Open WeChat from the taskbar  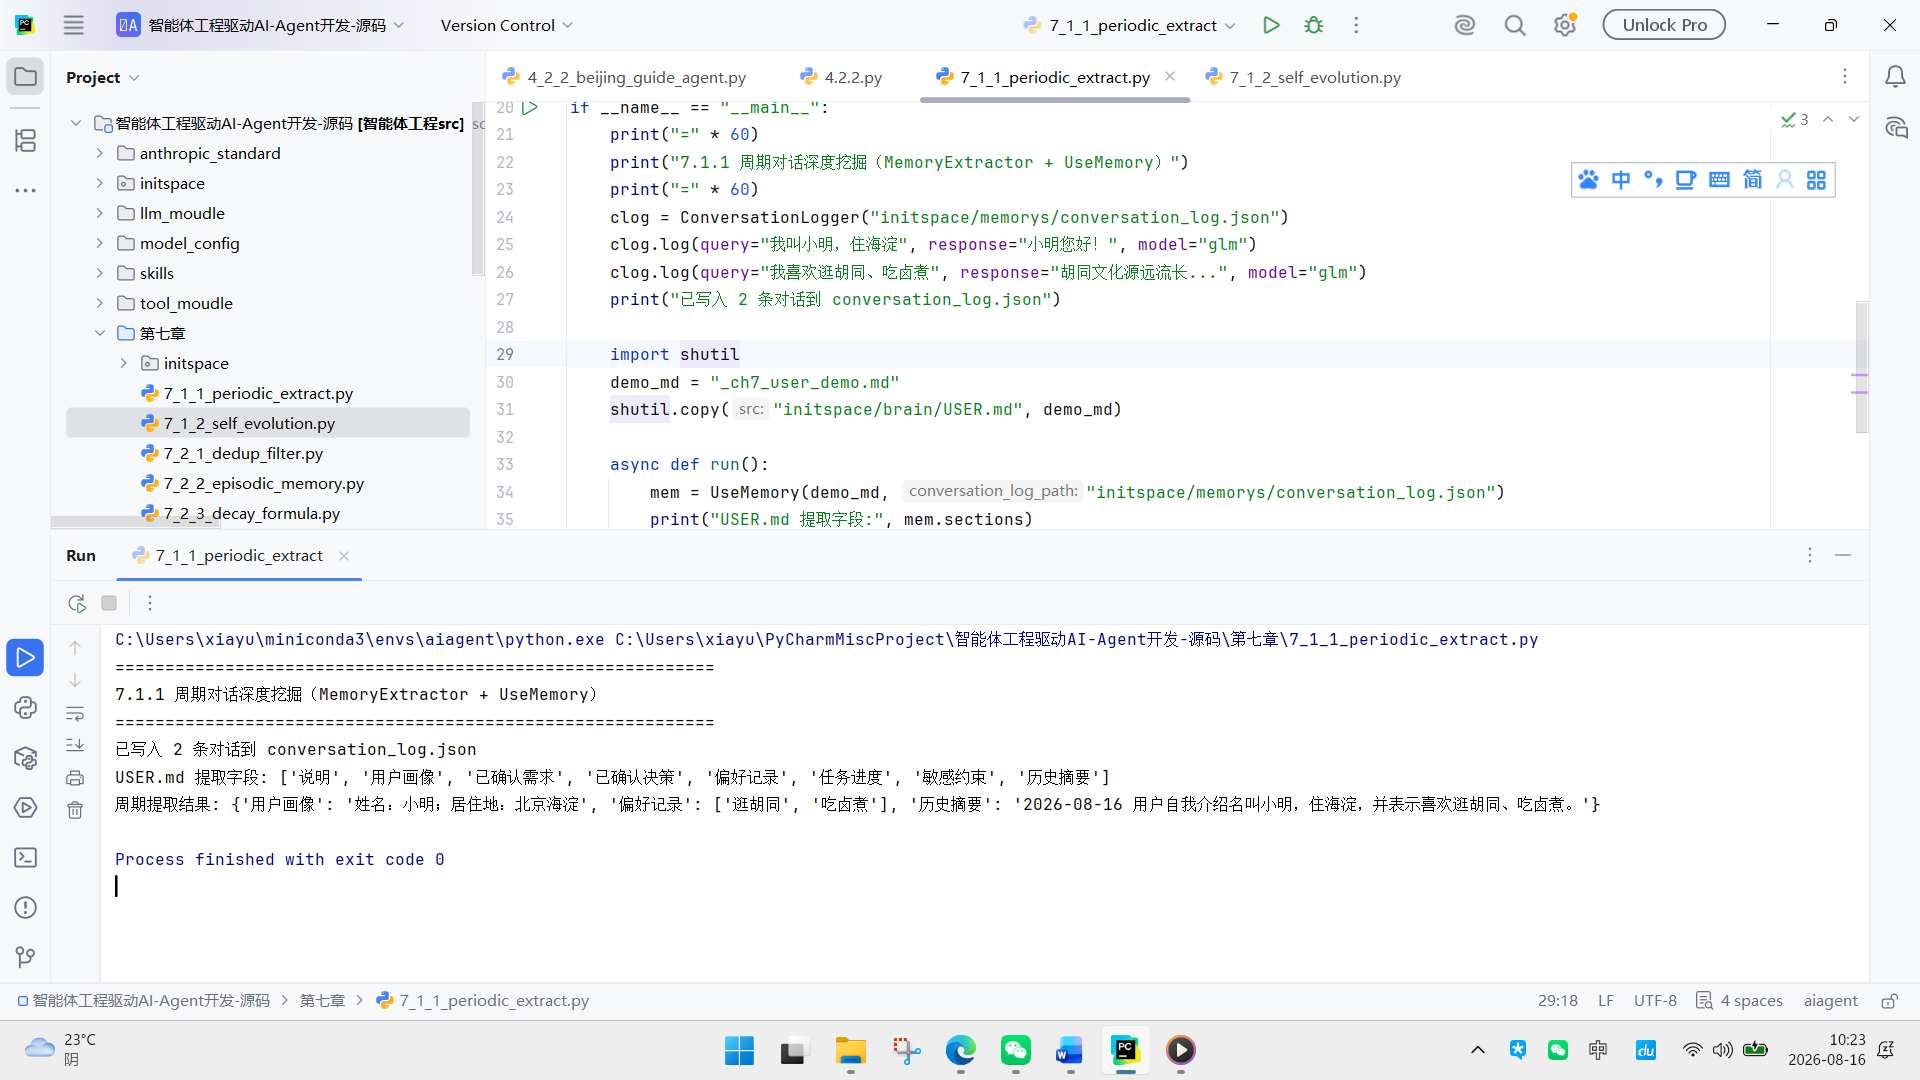click(x=1016, y=1050)
